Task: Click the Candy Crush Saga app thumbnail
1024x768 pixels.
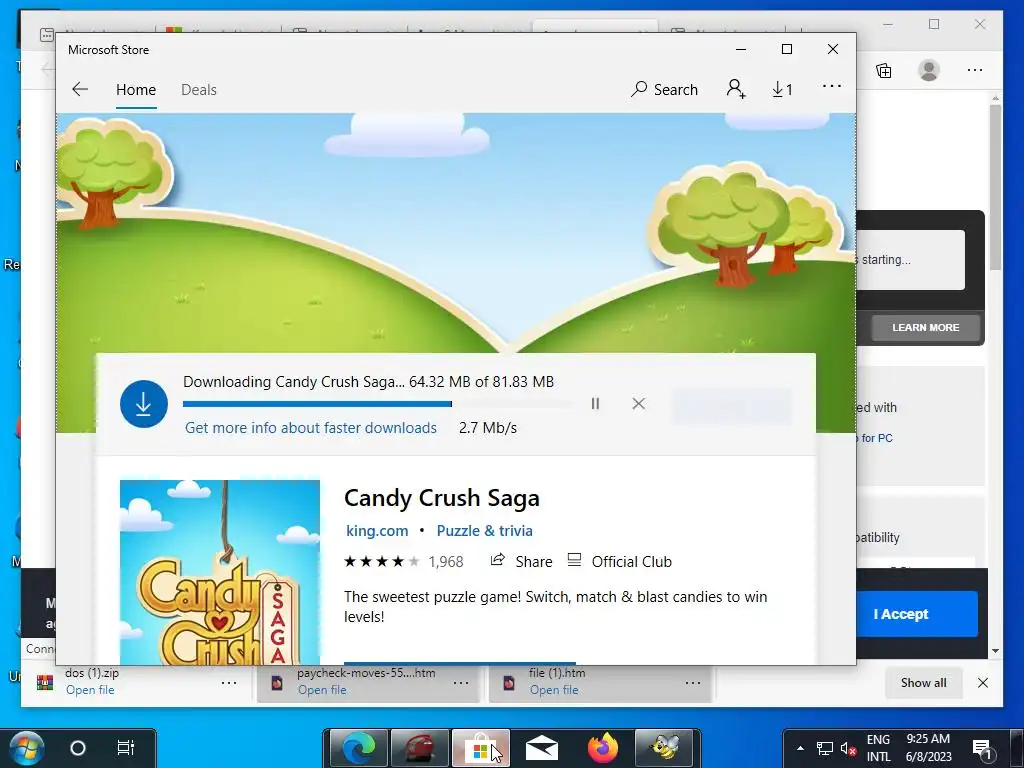Action: 220,572
